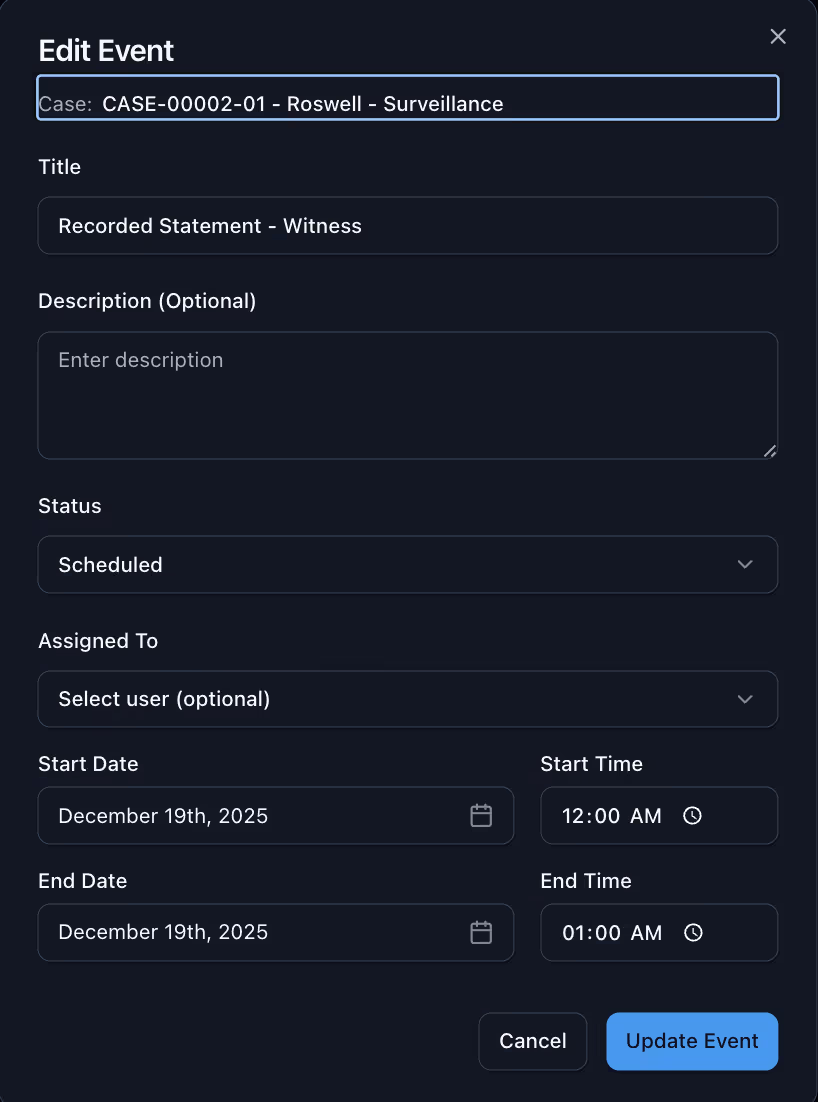This screenshot has height=1102, width=818.
Task: Open the End Date picker field
Action: pos(260,933)
